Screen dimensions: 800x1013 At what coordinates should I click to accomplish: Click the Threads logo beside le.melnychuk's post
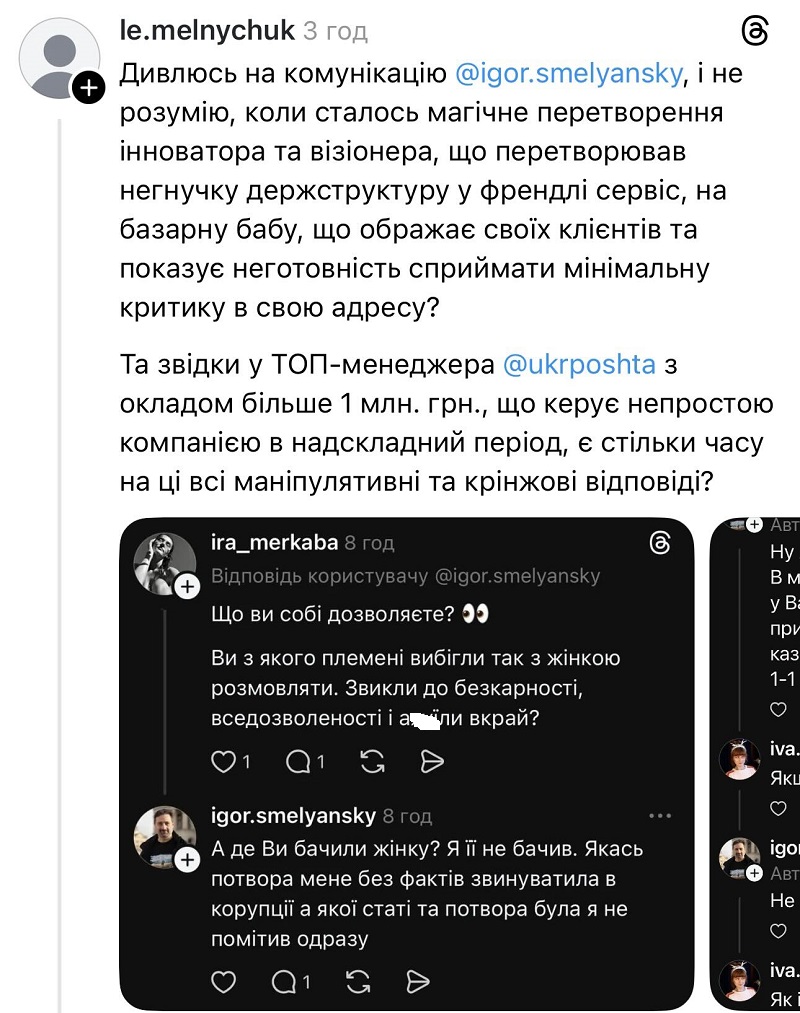tap(755, 32)
